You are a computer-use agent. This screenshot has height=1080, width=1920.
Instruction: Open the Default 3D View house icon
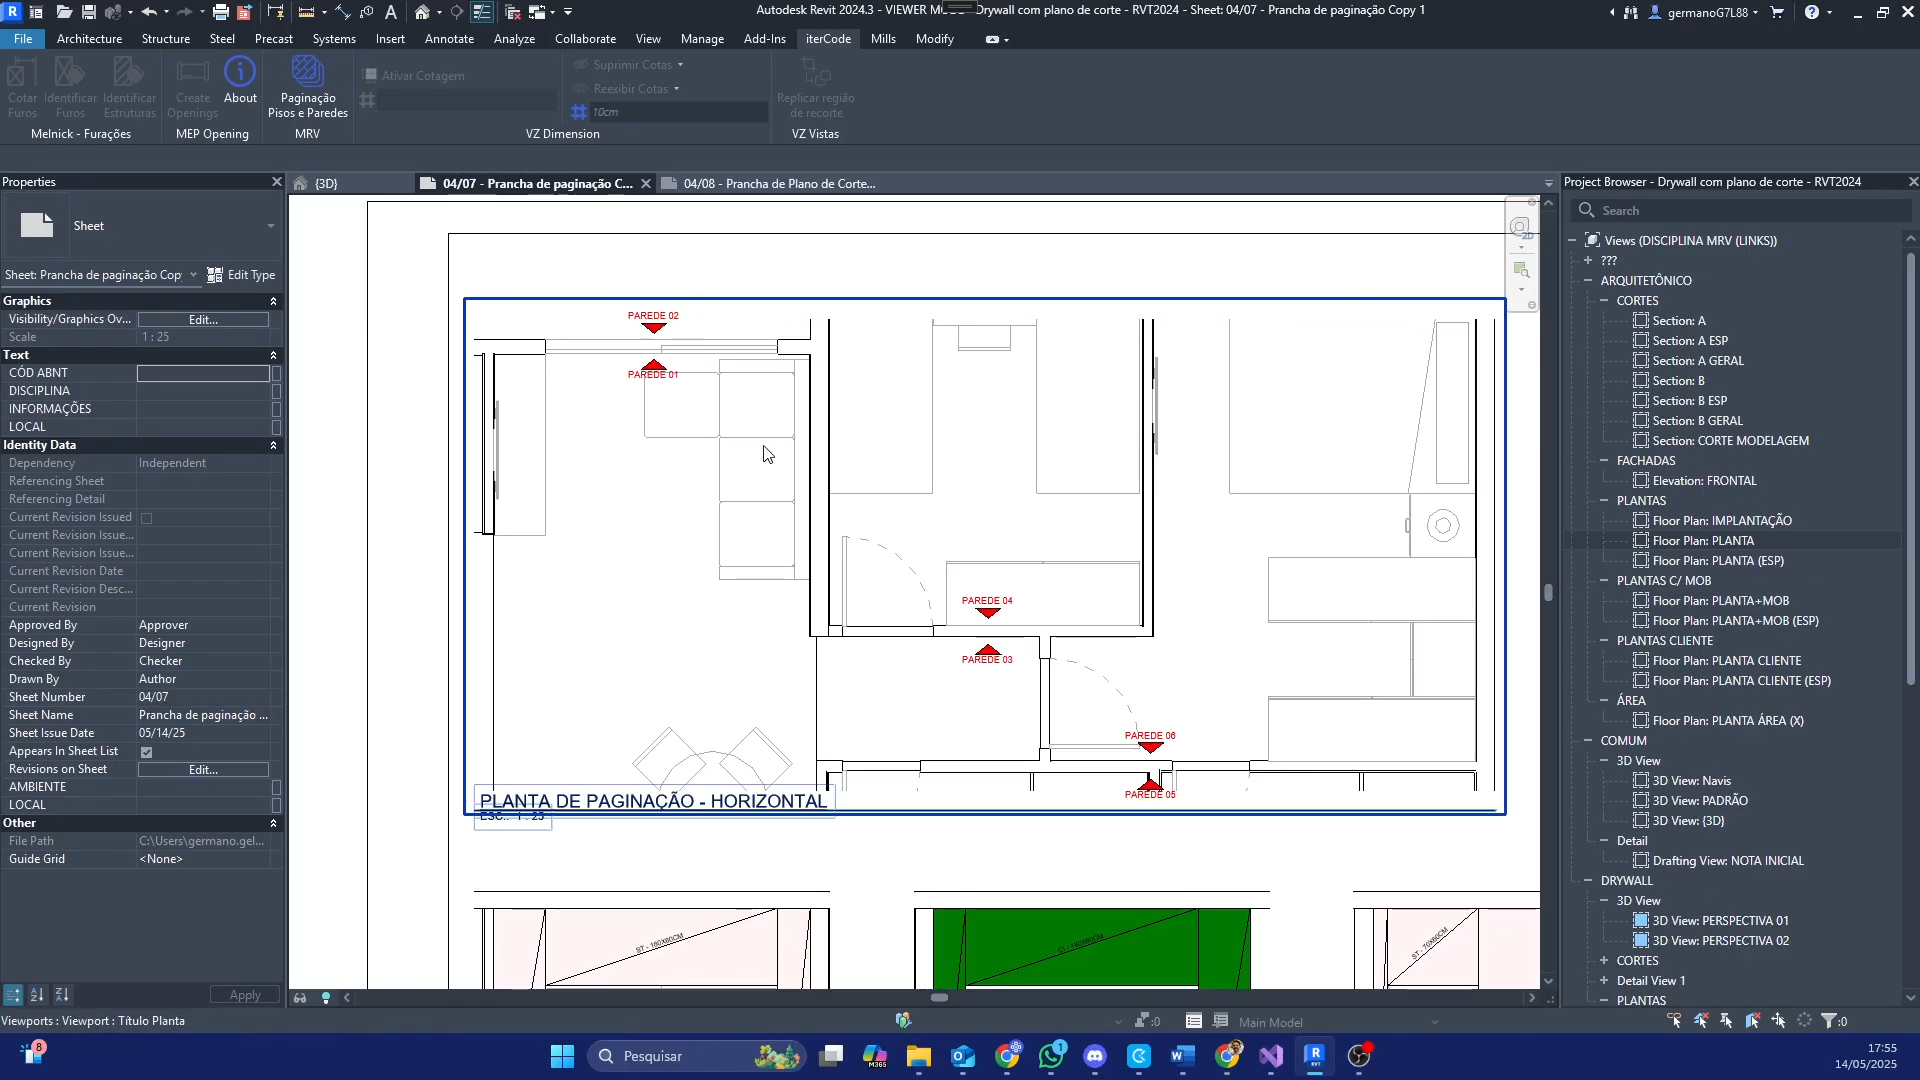pos(422,12)
